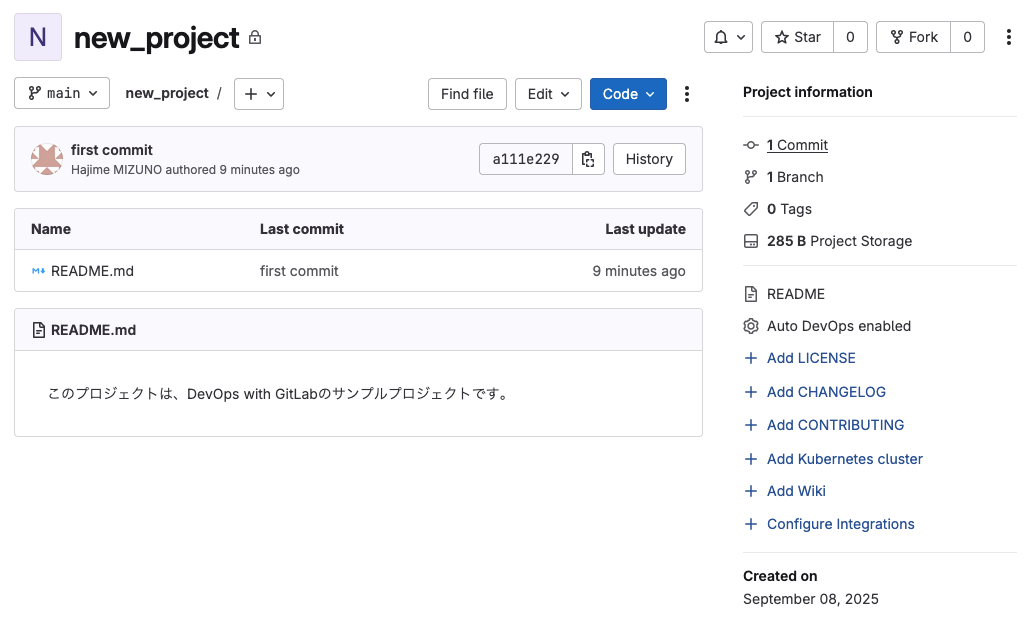Expand the plus add-file dropdown

[x=259, y=93]
